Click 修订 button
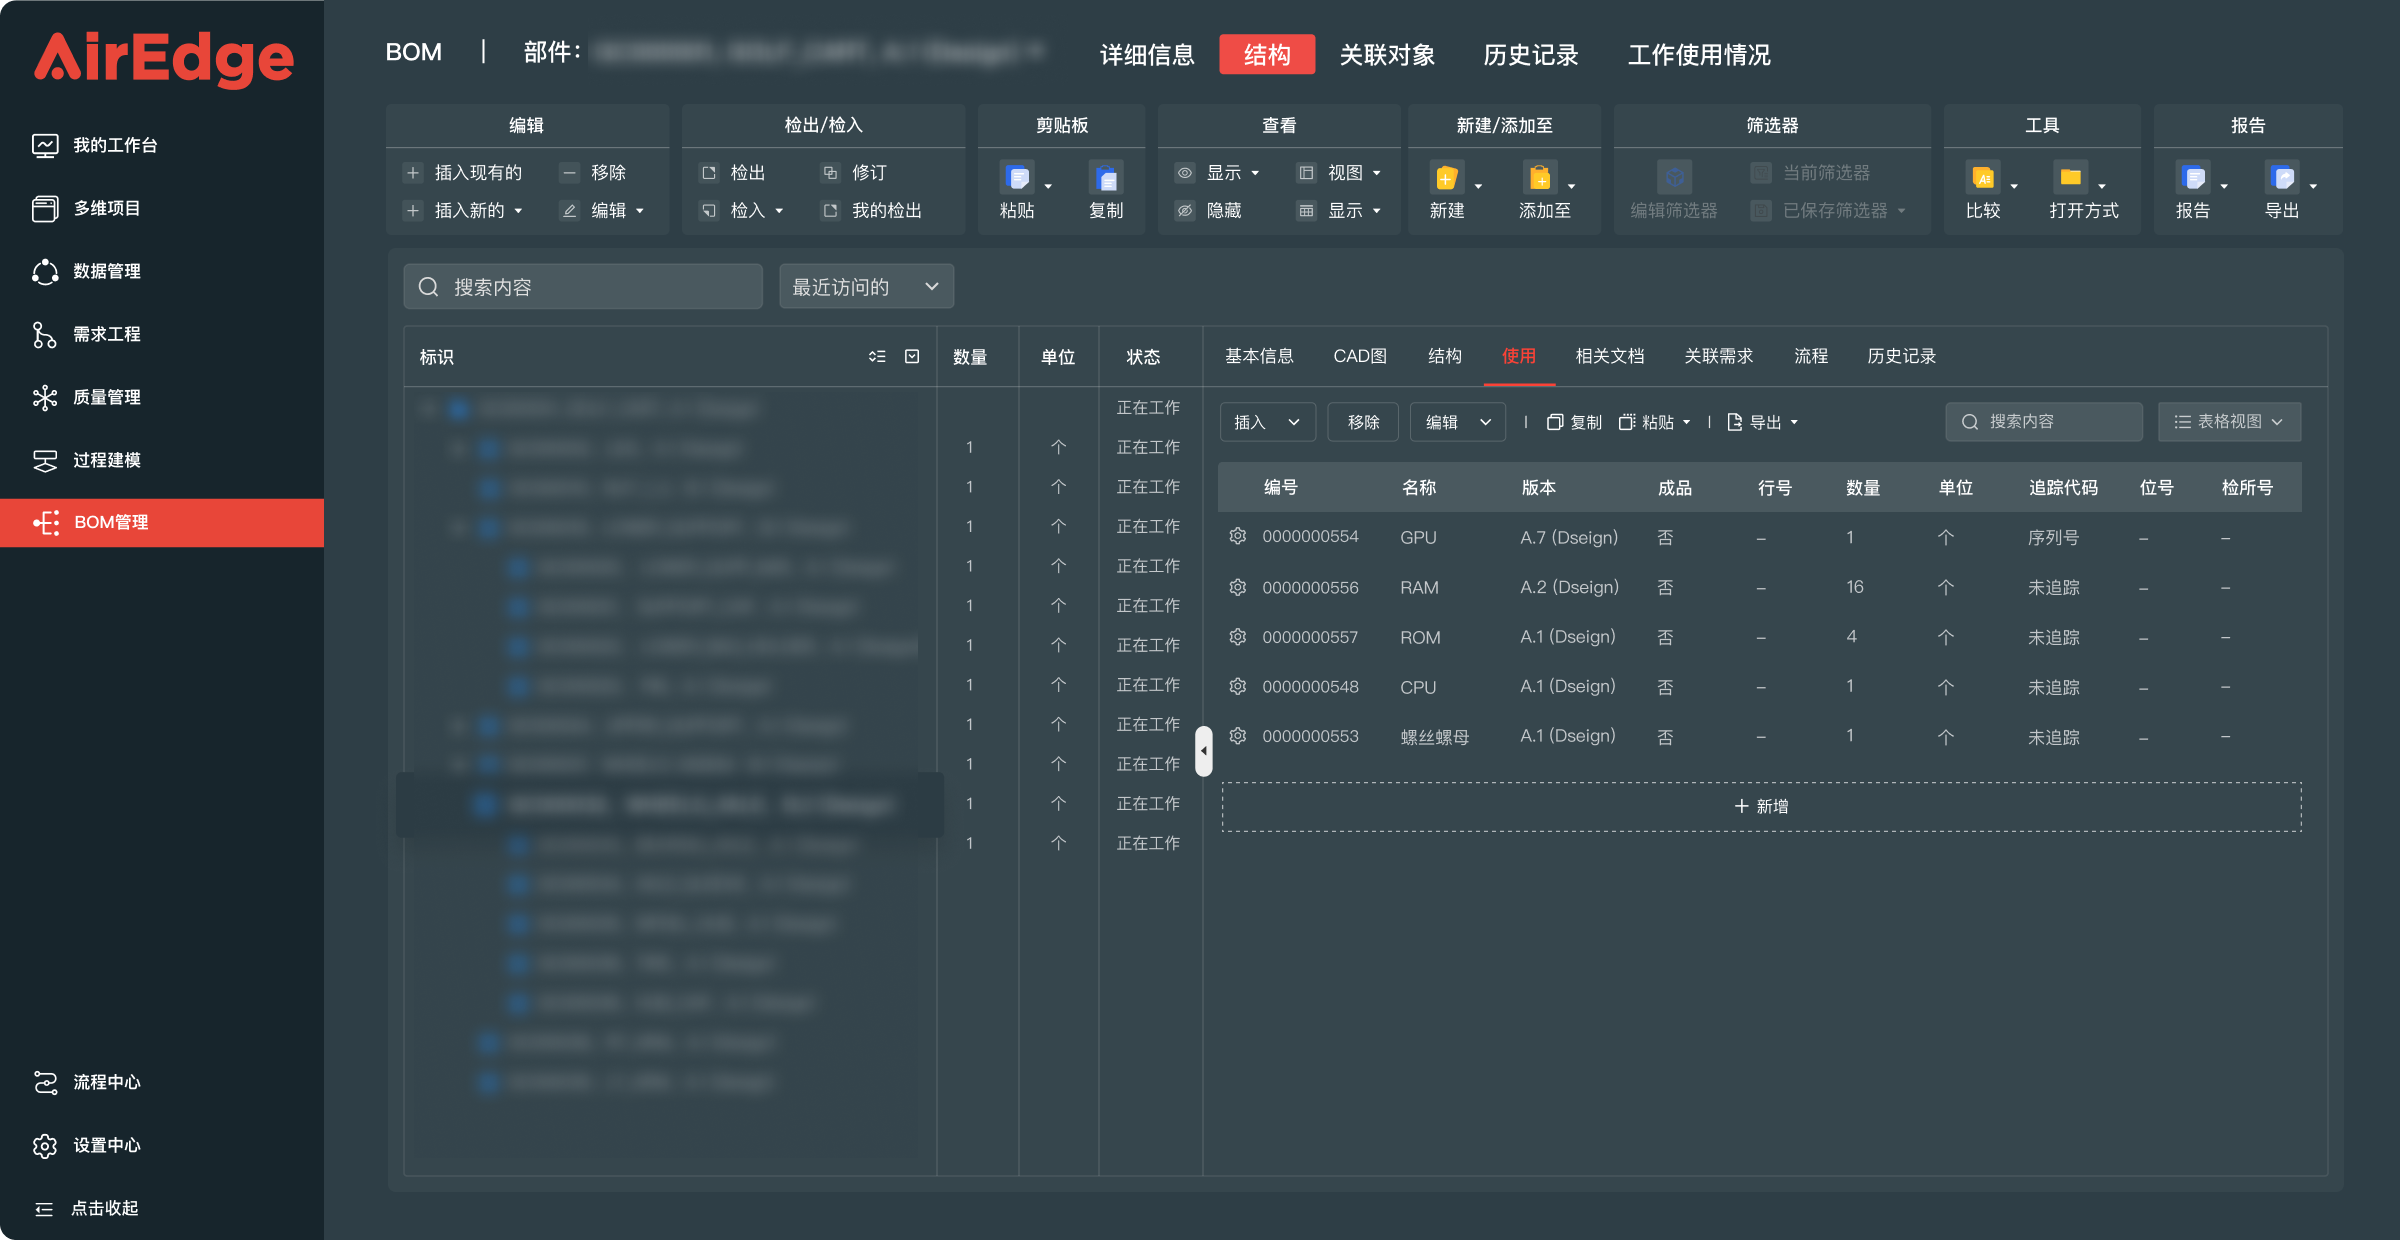The image size is (2400, 1240). pyautogui.click(x=855, y=173)
